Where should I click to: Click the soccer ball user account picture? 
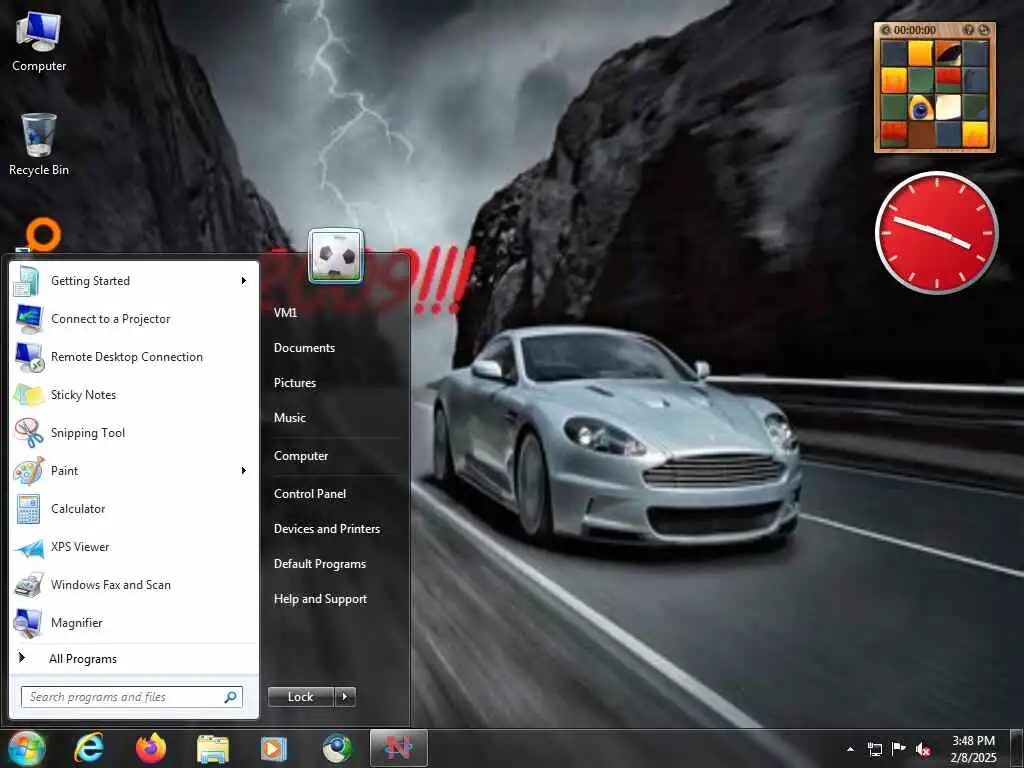point(336,256)
